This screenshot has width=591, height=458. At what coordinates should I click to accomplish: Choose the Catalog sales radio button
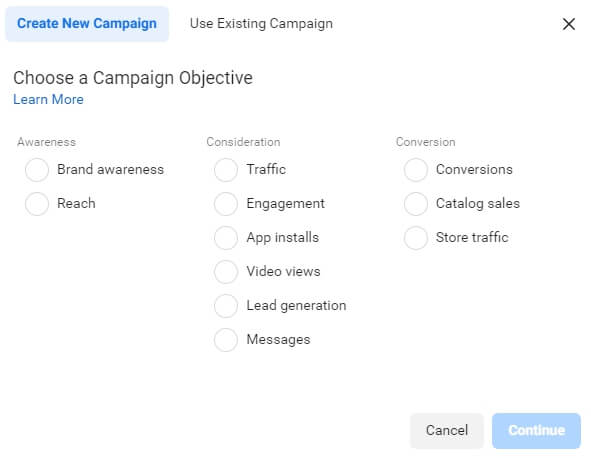pos(416,204)
